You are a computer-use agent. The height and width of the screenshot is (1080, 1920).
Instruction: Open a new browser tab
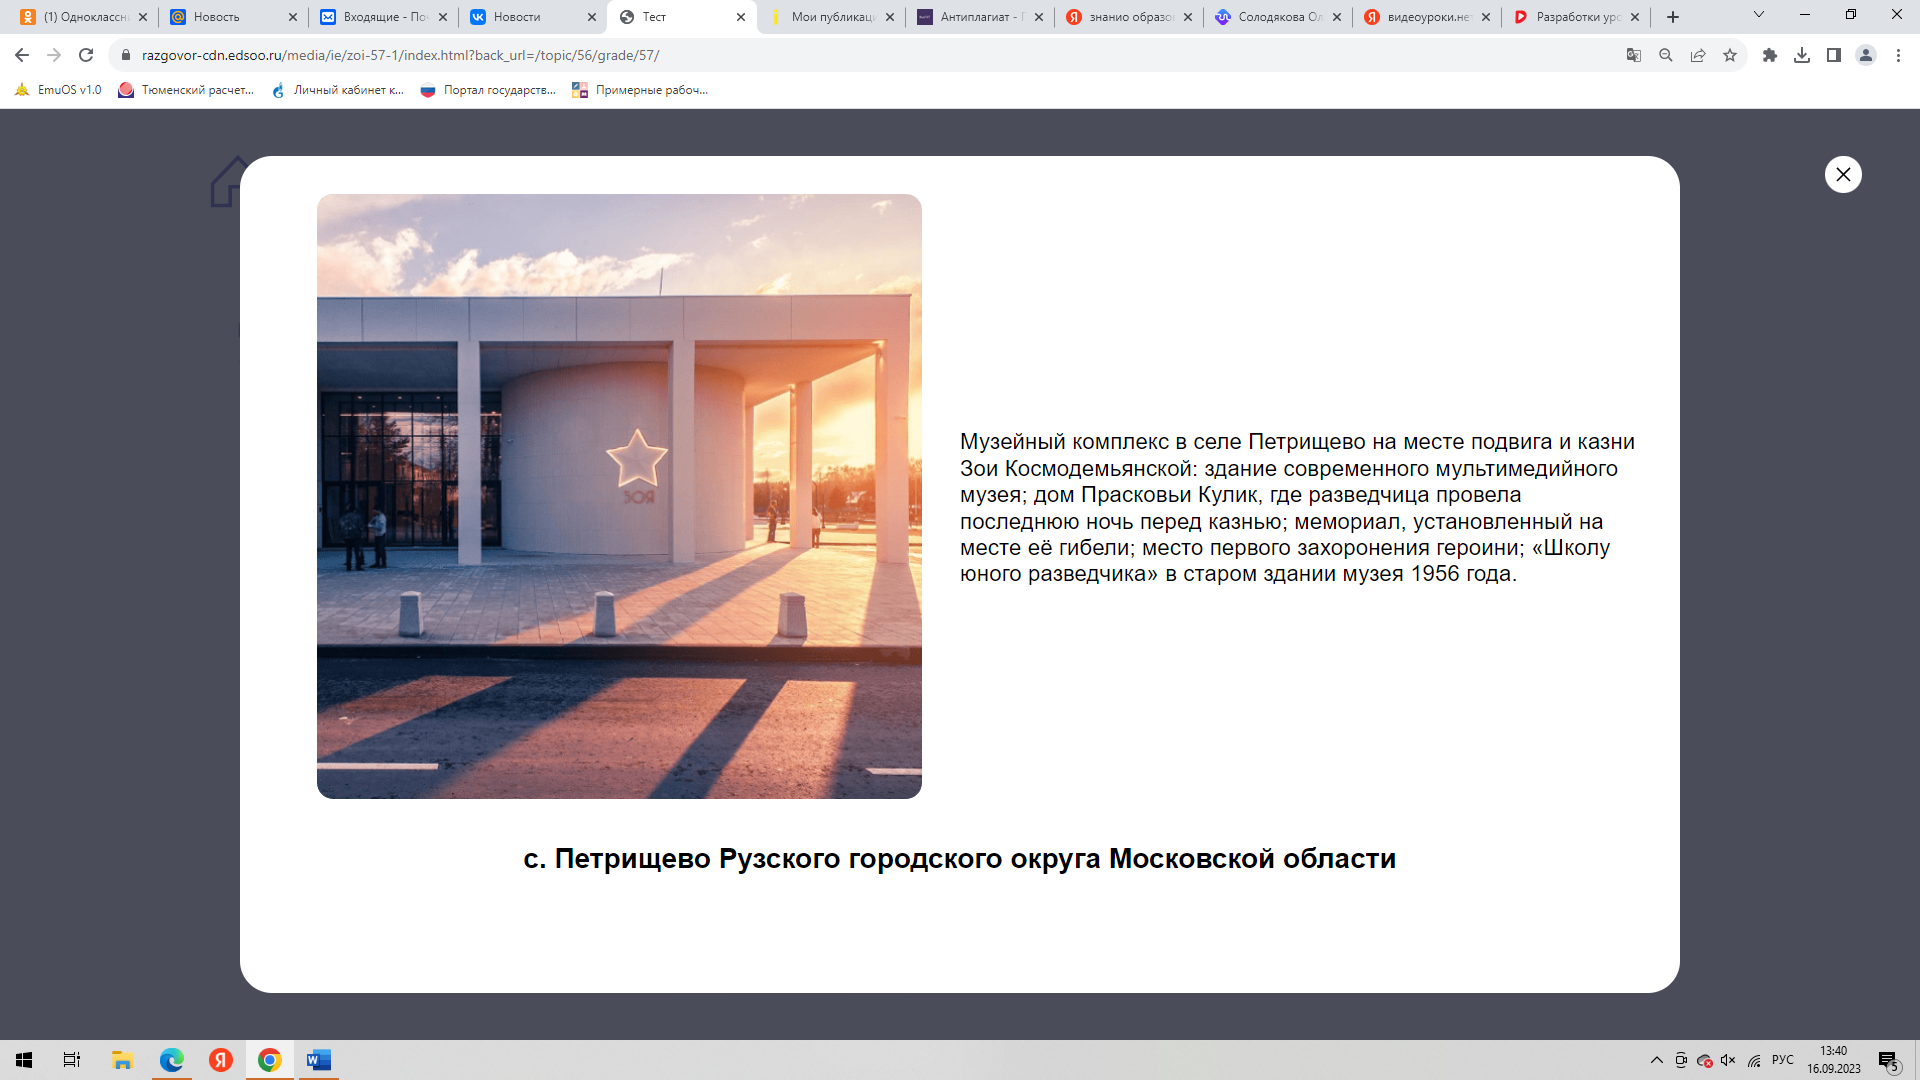pos(1673,17)
